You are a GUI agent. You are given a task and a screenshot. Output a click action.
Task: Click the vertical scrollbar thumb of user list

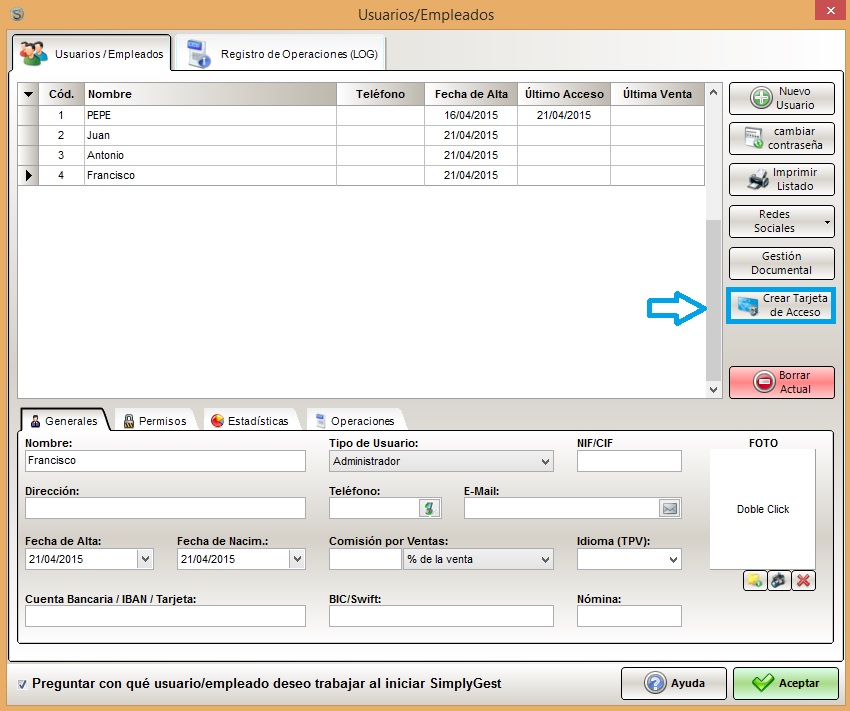[x=713, y=300]
